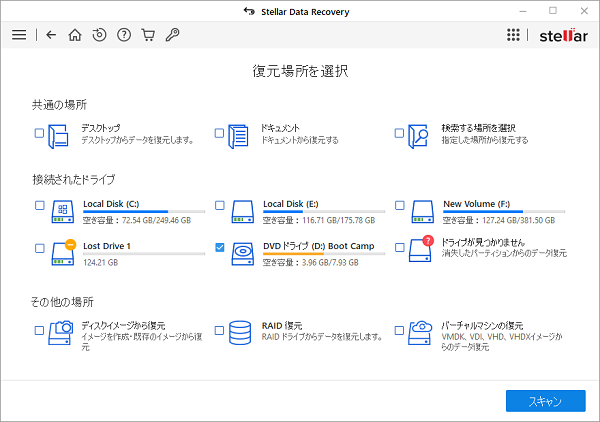Viewport: 600px width, 422px height.
Task: Click the New Volume (F:) drive icon
Action: pos(422,212)
